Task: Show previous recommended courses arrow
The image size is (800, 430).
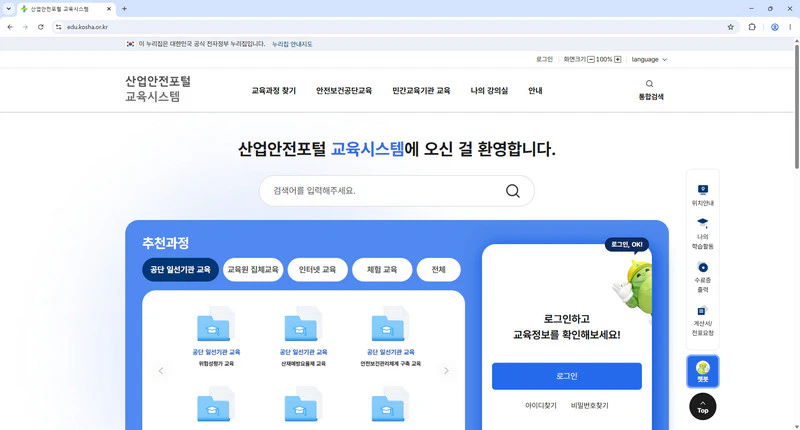Action: coord(161,371)
